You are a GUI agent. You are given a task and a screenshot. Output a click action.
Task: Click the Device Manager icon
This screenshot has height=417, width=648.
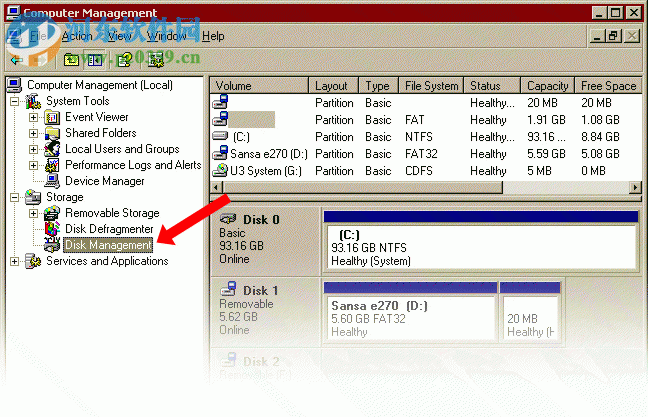52,181
